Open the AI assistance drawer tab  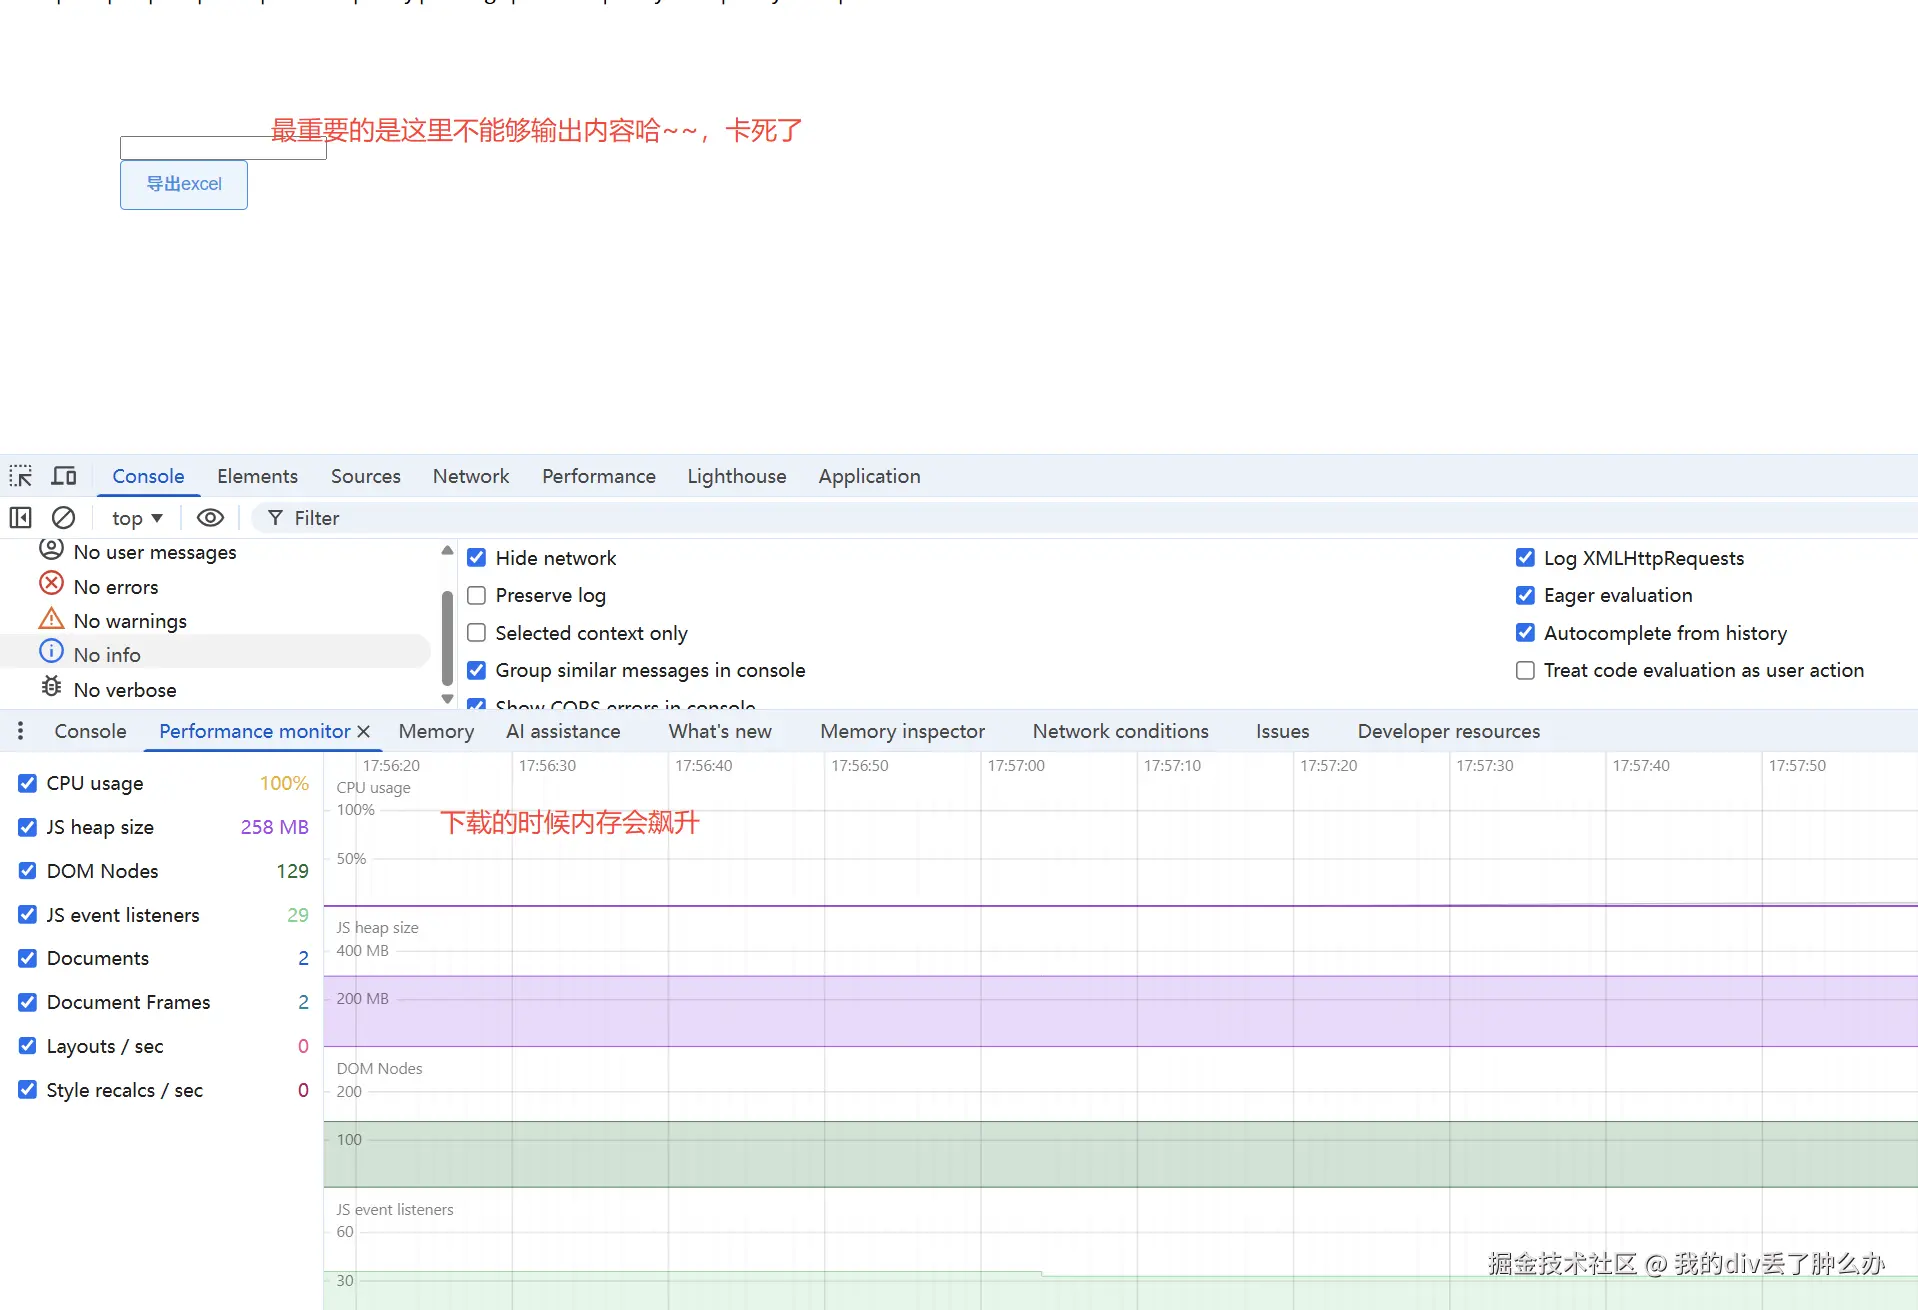(x=563, y=731)
